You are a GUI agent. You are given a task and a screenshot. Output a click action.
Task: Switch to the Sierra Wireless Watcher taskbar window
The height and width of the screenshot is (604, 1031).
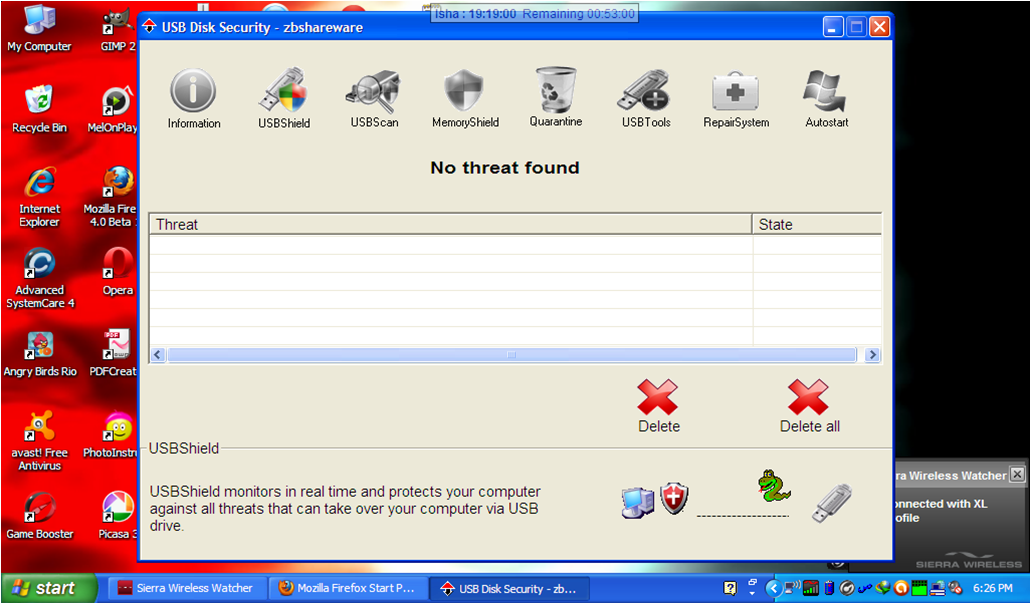coord(186,588)
